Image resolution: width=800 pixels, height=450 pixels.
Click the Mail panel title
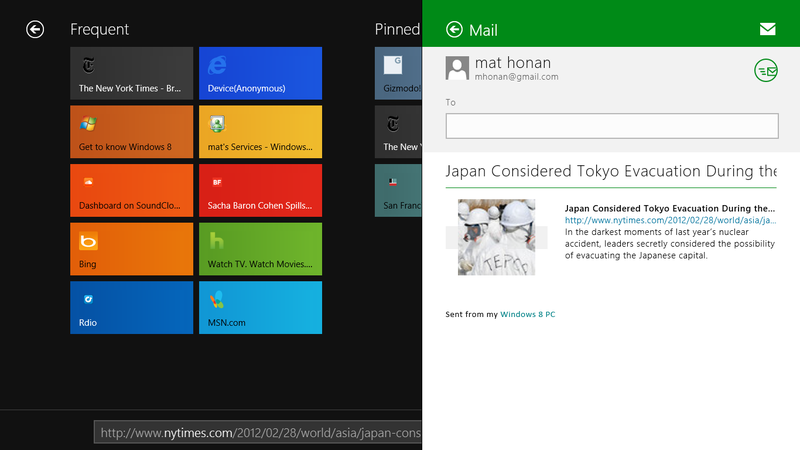(x=483, y=31)
